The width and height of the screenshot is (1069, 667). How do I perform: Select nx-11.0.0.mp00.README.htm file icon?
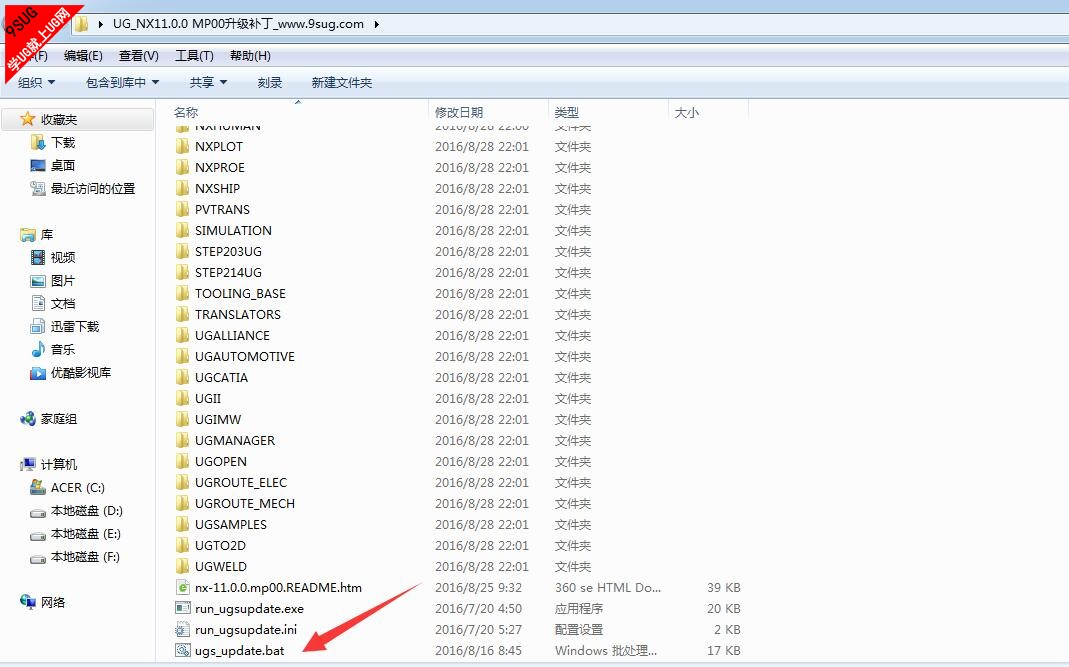click(183, 587)
